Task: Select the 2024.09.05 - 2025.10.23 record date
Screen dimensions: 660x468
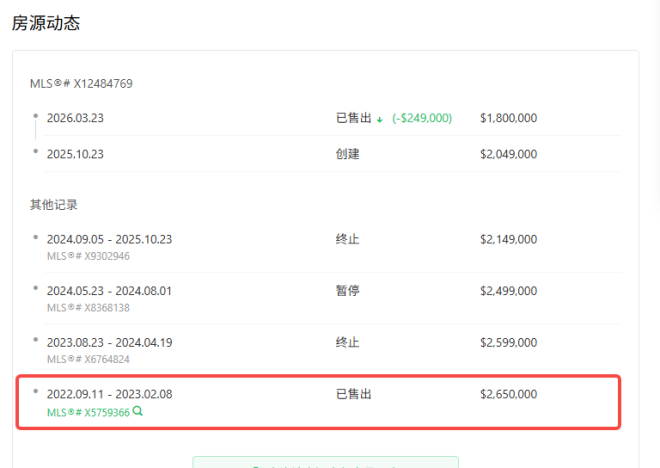Action: 109,239
